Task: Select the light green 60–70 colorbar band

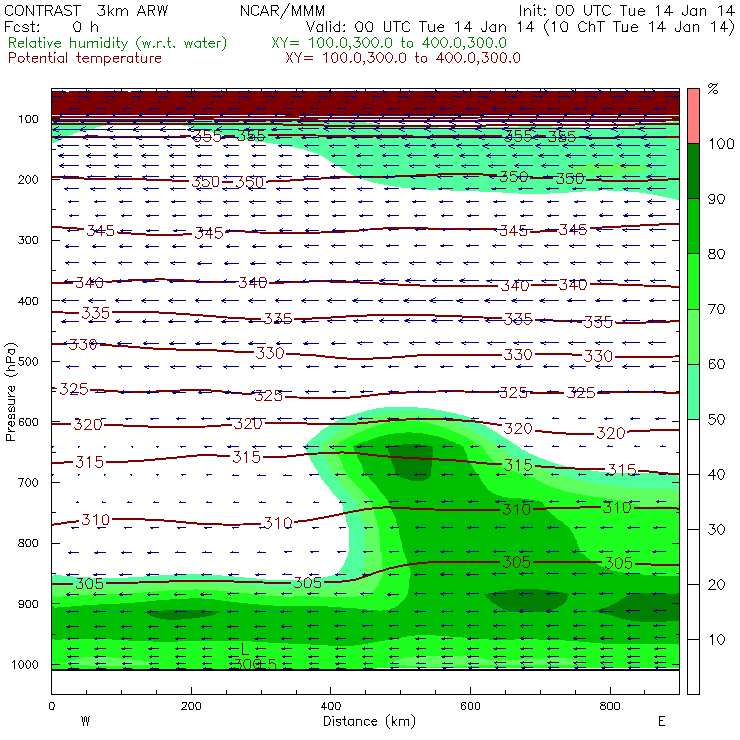Action: point(693,336)
